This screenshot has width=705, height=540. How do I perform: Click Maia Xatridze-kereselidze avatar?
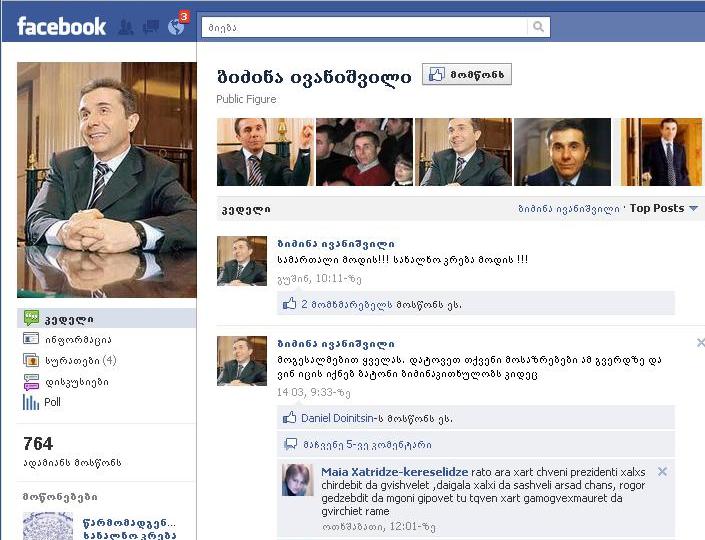click(x=298, y=480)
